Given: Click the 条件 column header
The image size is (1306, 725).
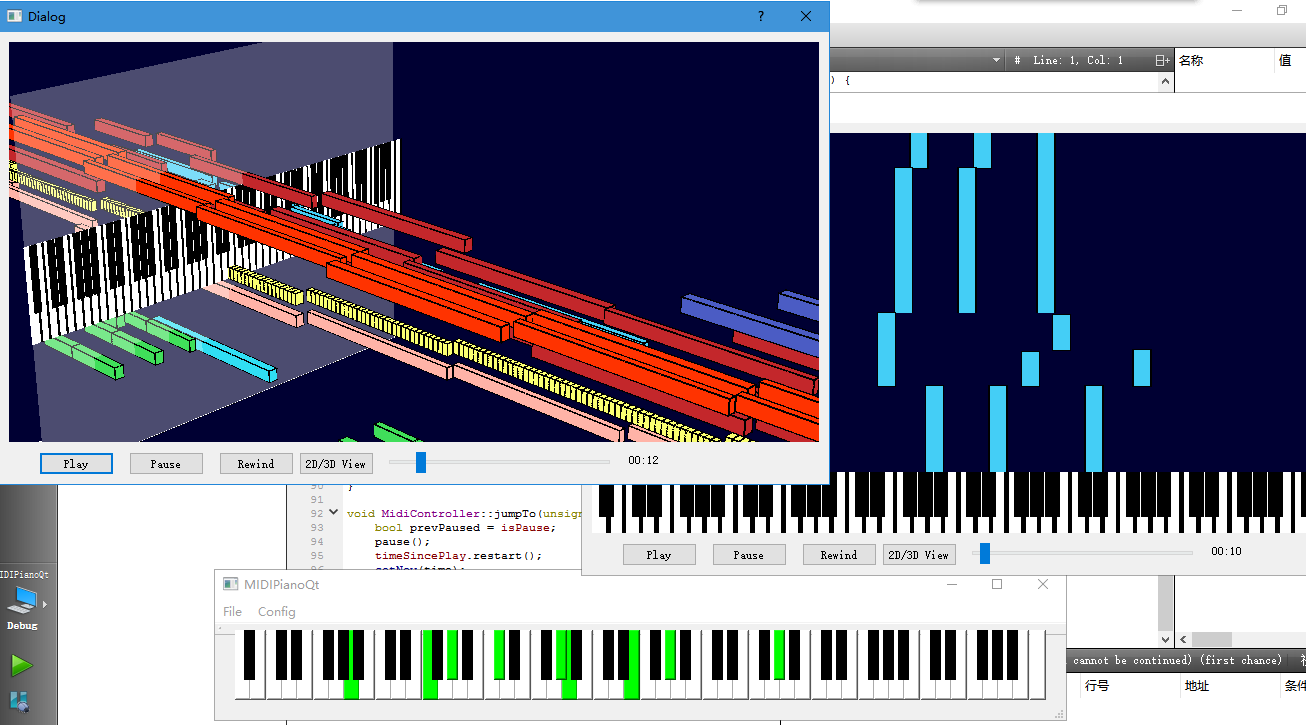Looking at the screenshot, I should coord(1295,686).
